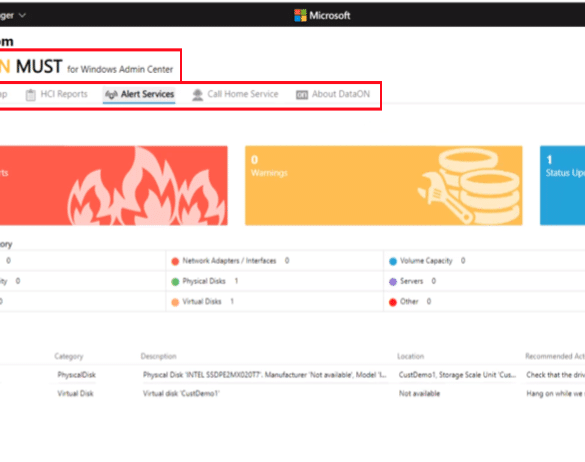585x462 pixels.
Task: Click the 'Not available' location cell
Action: 419,393
